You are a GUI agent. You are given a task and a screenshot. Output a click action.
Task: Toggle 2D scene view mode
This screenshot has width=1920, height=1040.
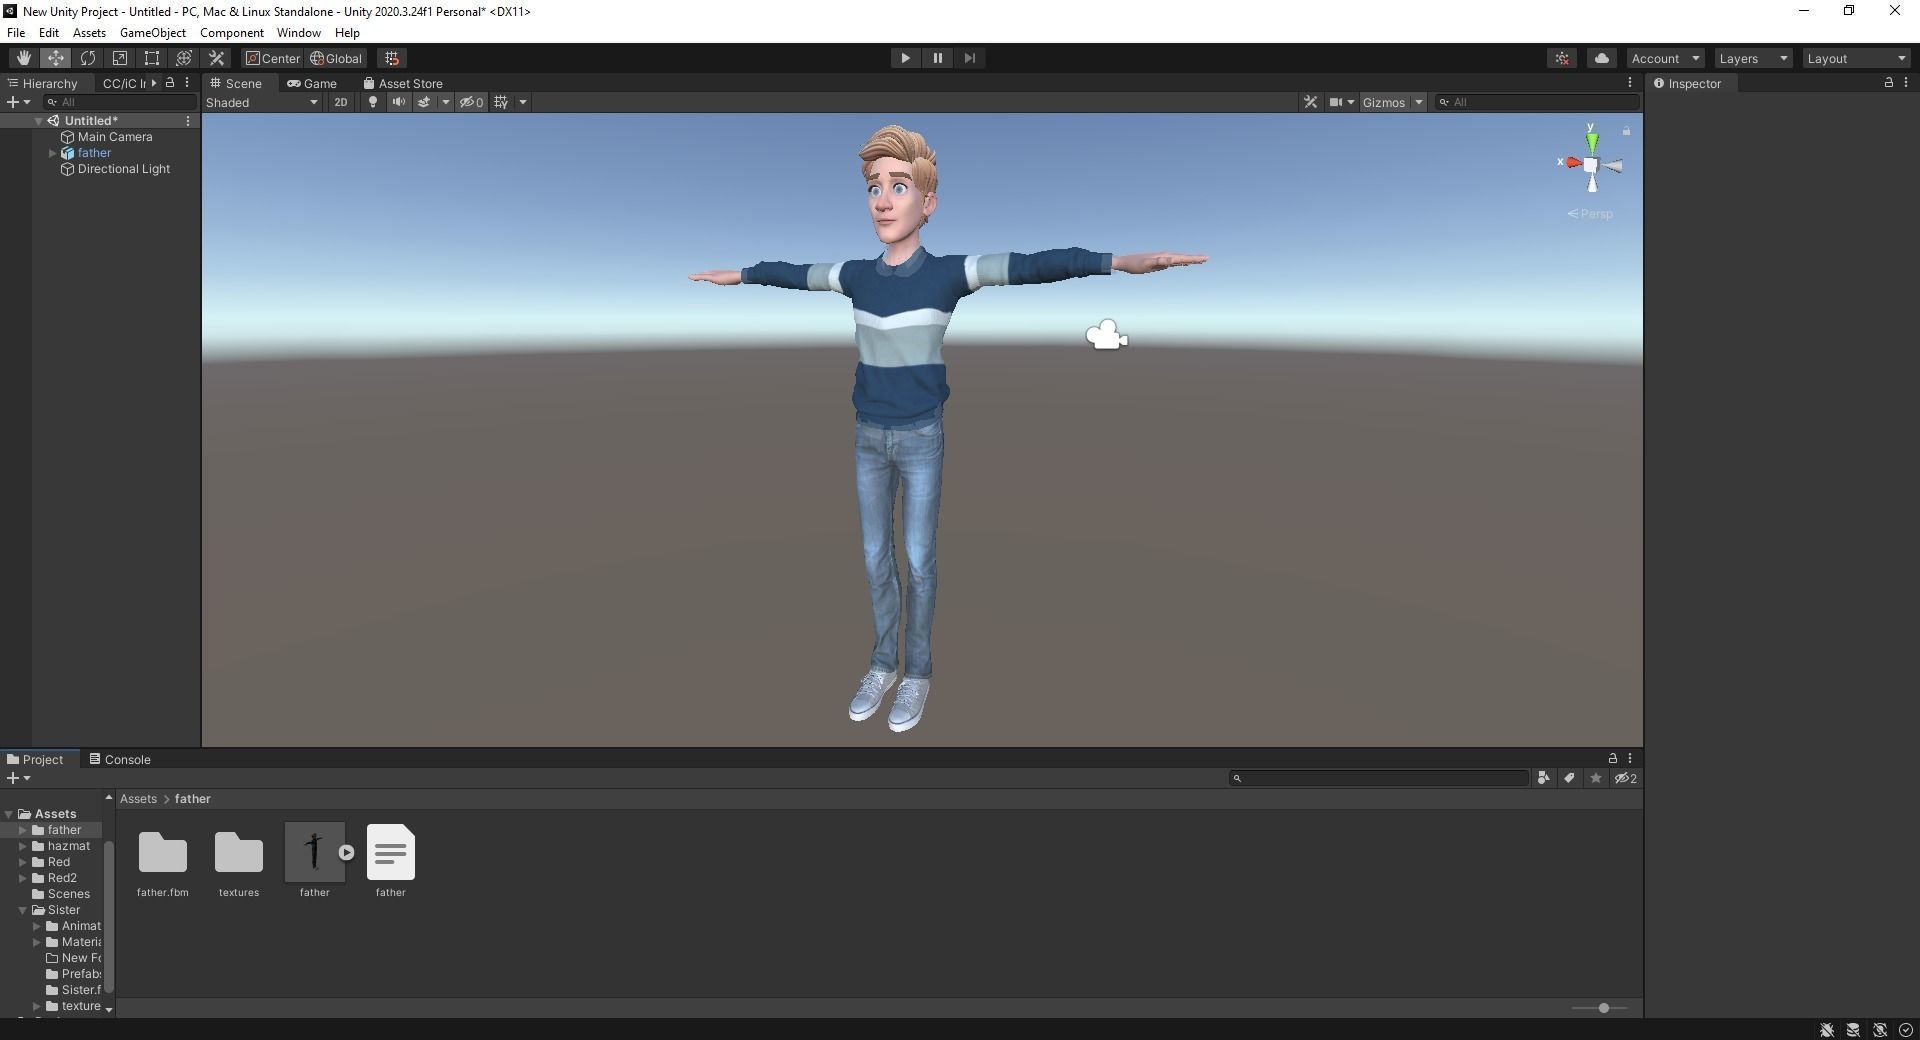tap(341, 102)
